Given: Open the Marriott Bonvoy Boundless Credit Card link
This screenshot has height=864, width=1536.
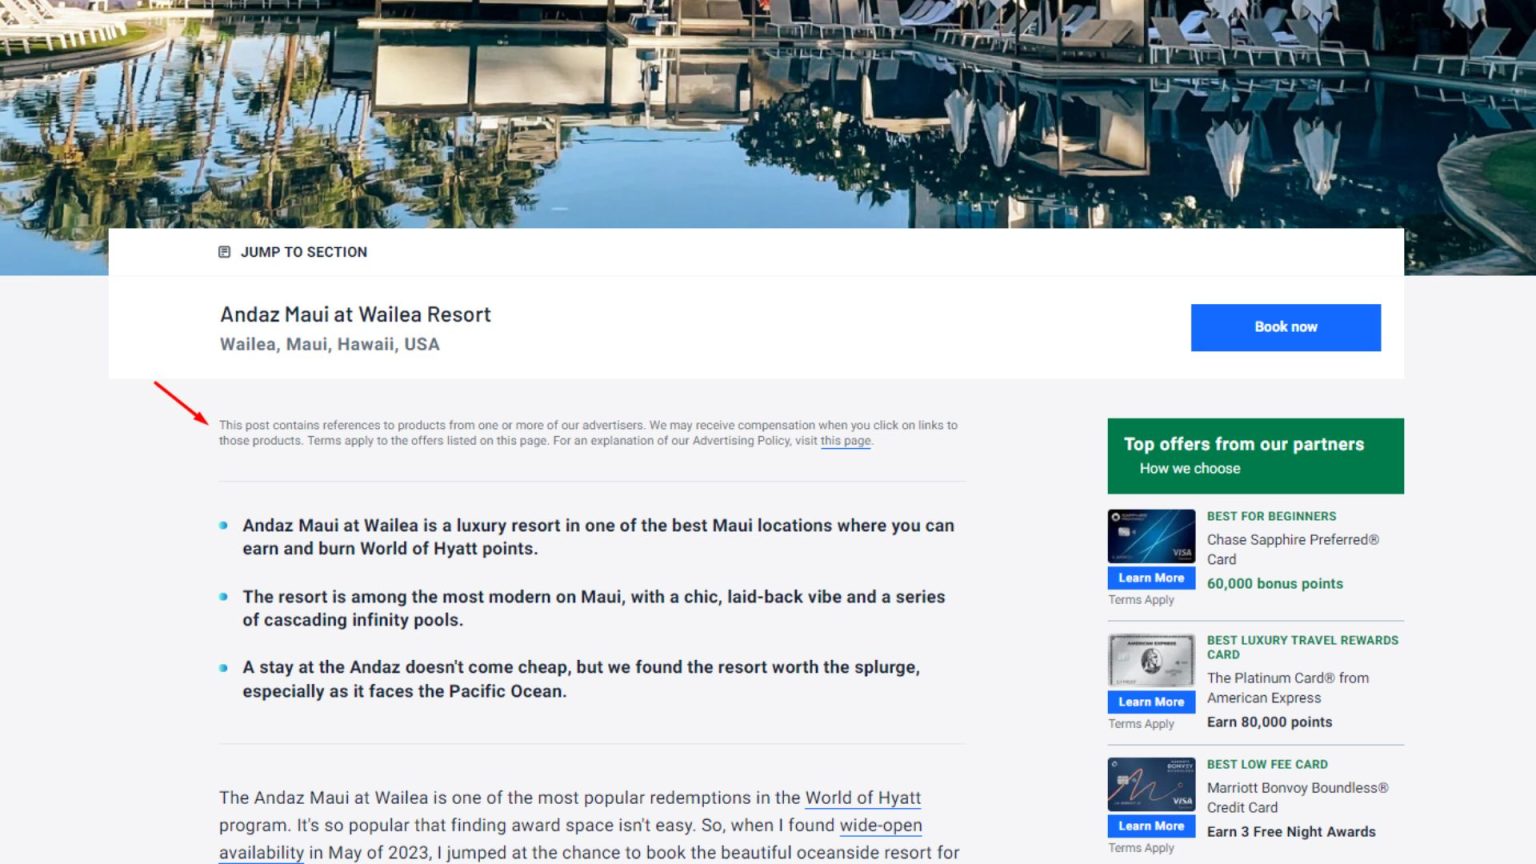Looking at the screenshot, I should (1296, 797).
